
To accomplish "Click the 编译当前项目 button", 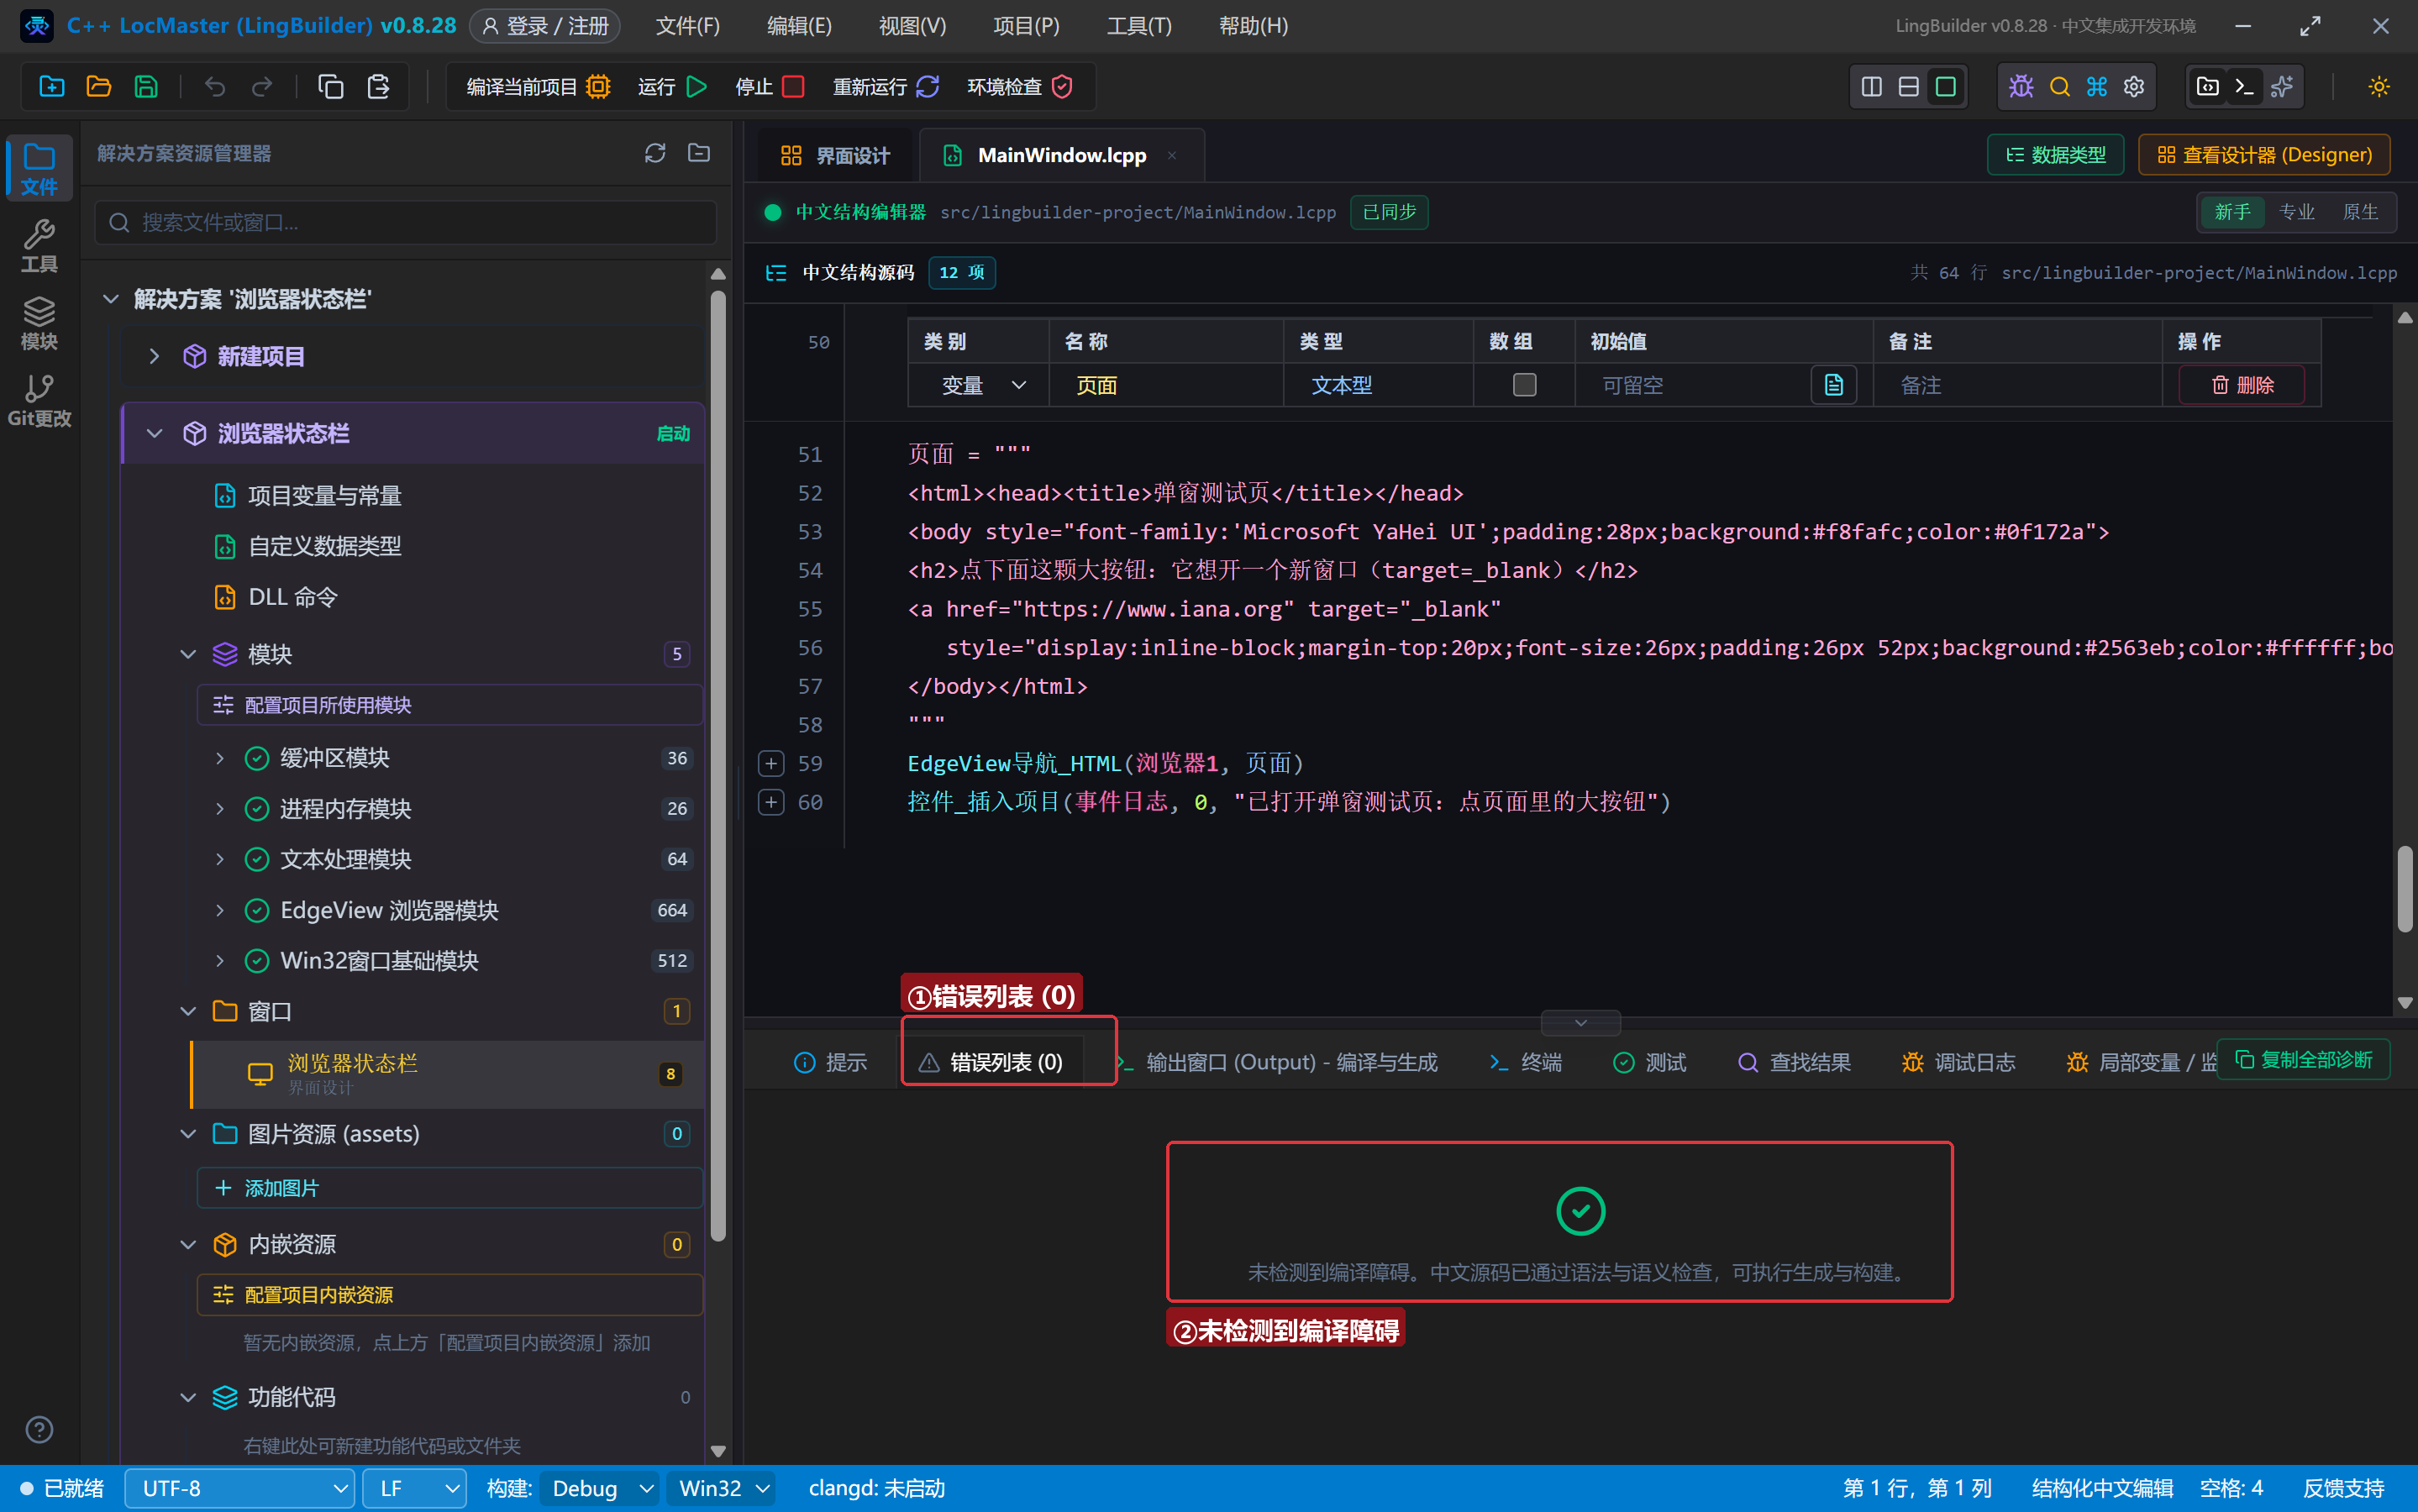I will coord(538,87).
